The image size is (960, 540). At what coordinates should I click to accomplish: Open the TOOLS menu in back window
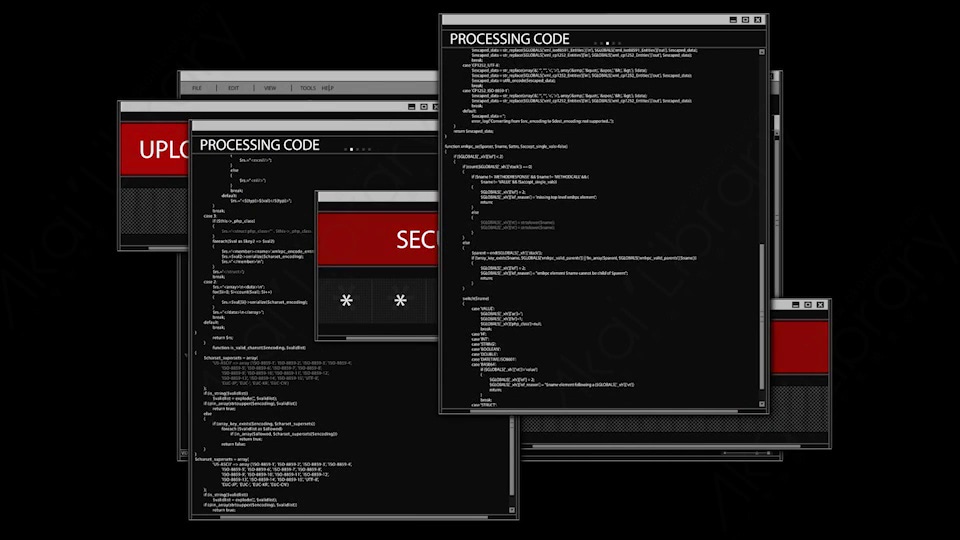click(307, 88)
